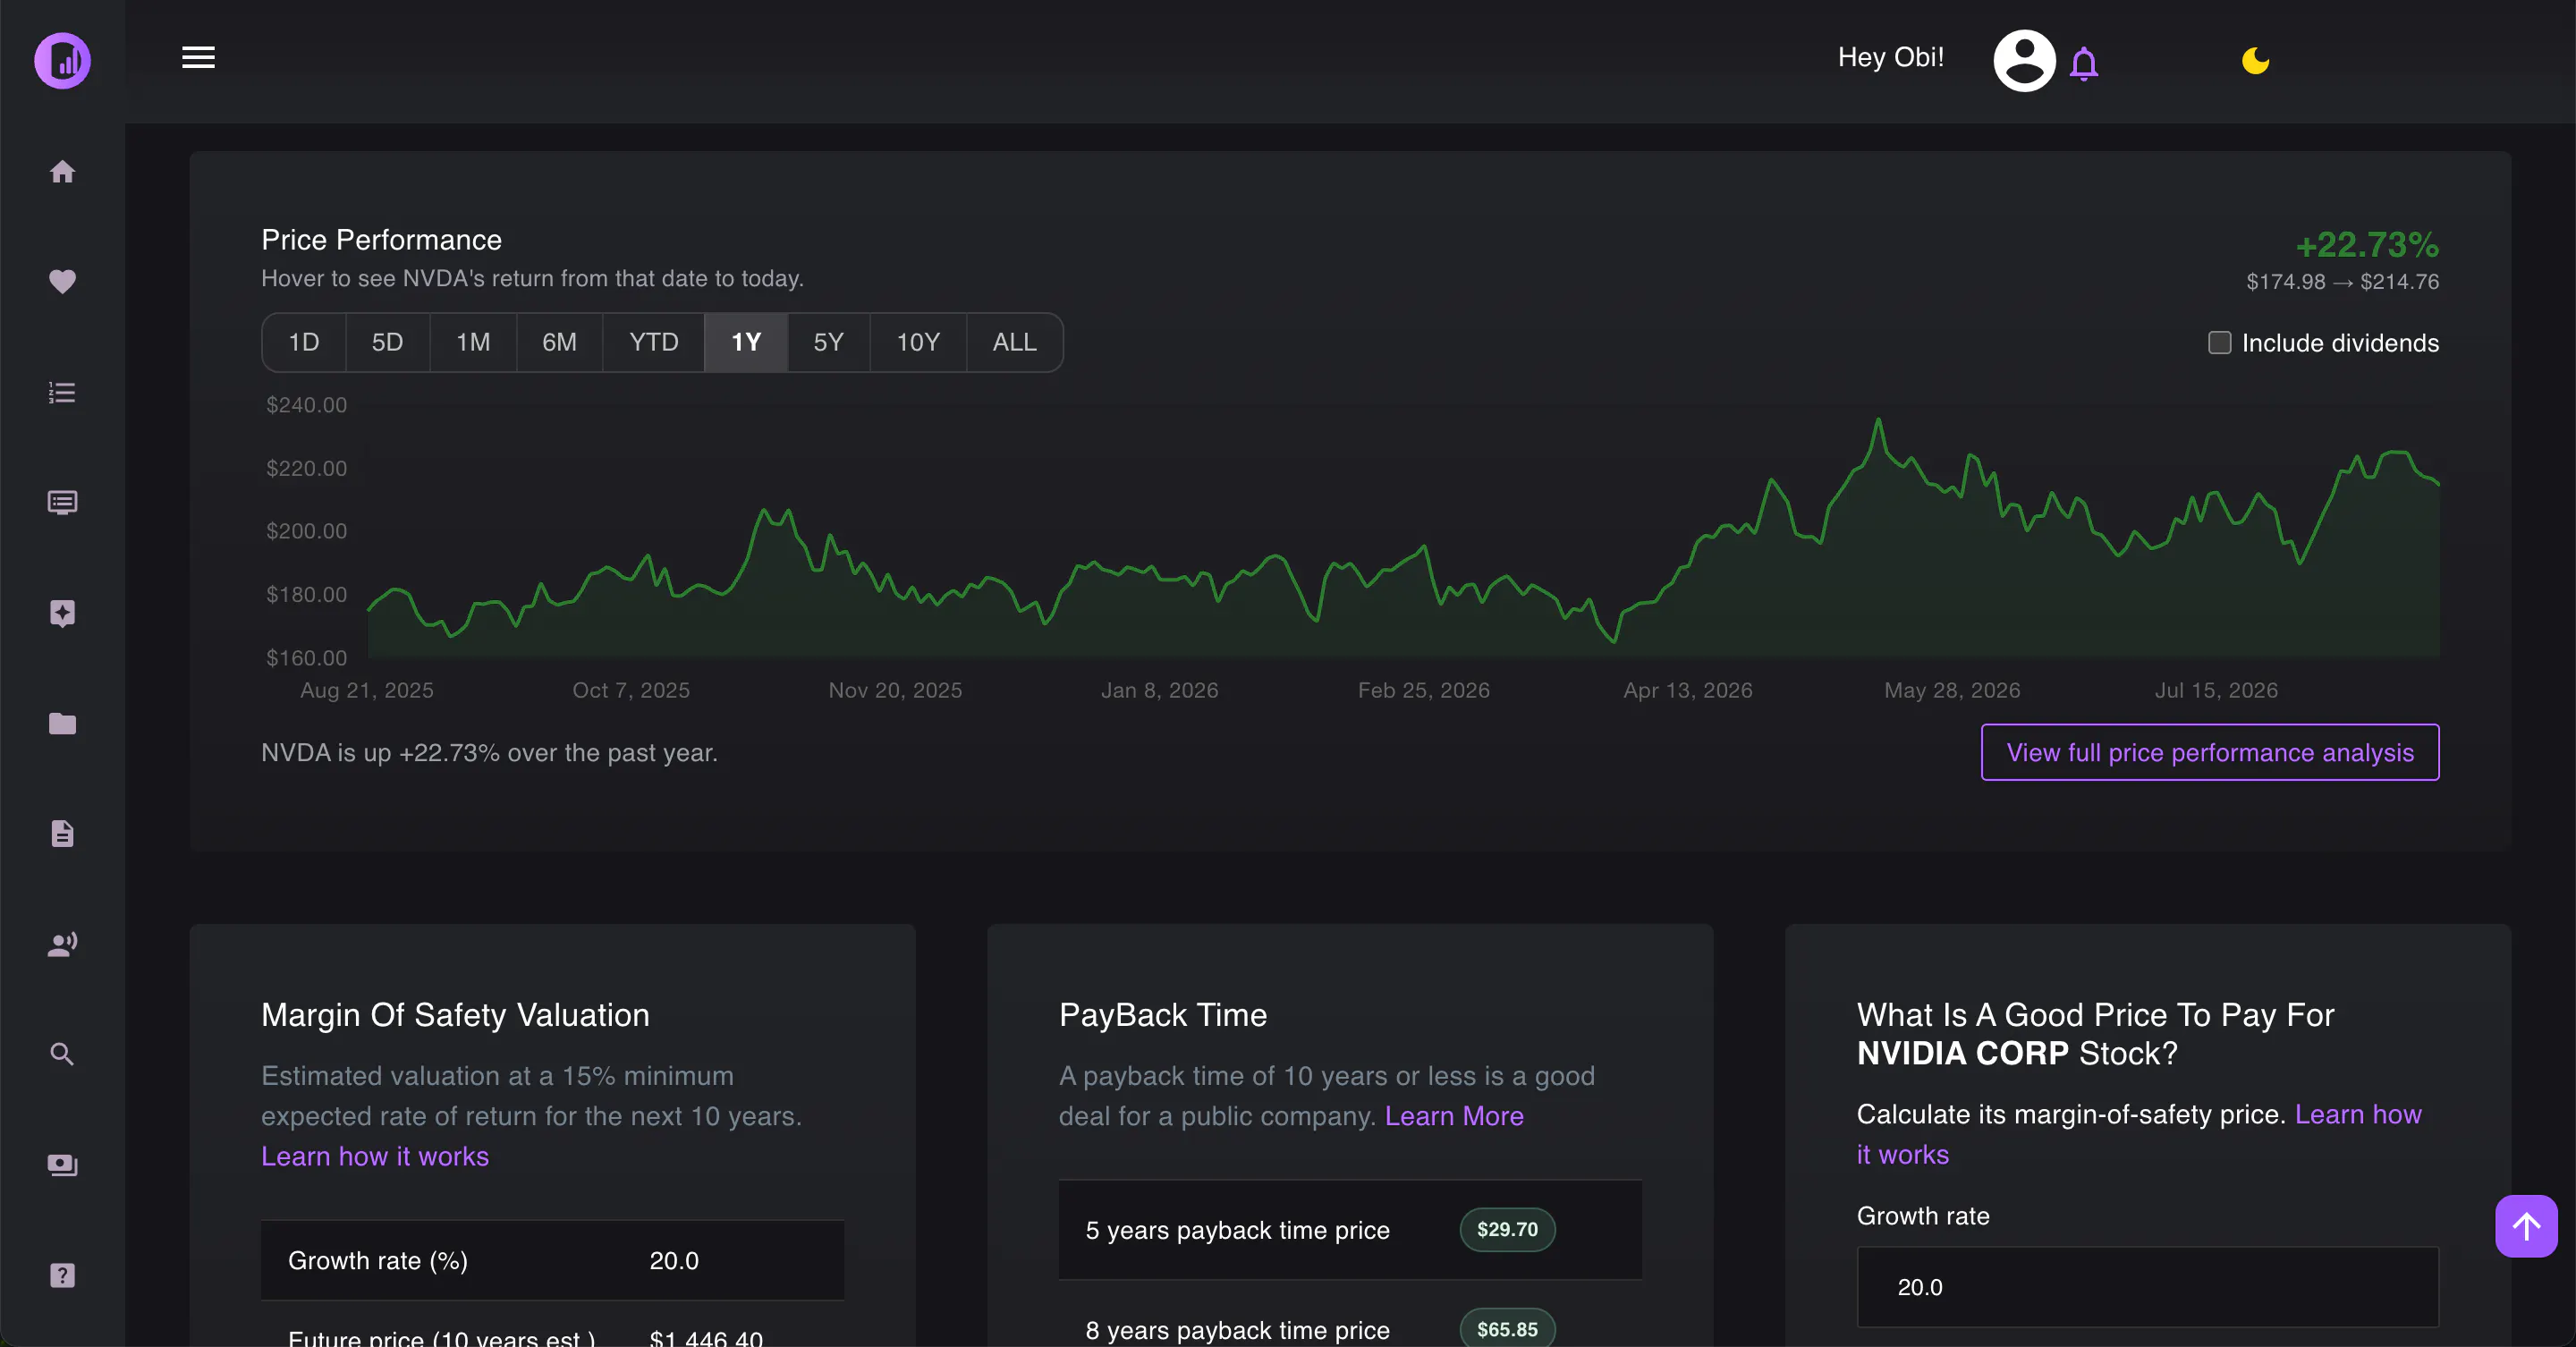The height and width of the screenshot is (1347, 2576).
Task: Open the user profile avatar
Action: [x=2024, y=60]
